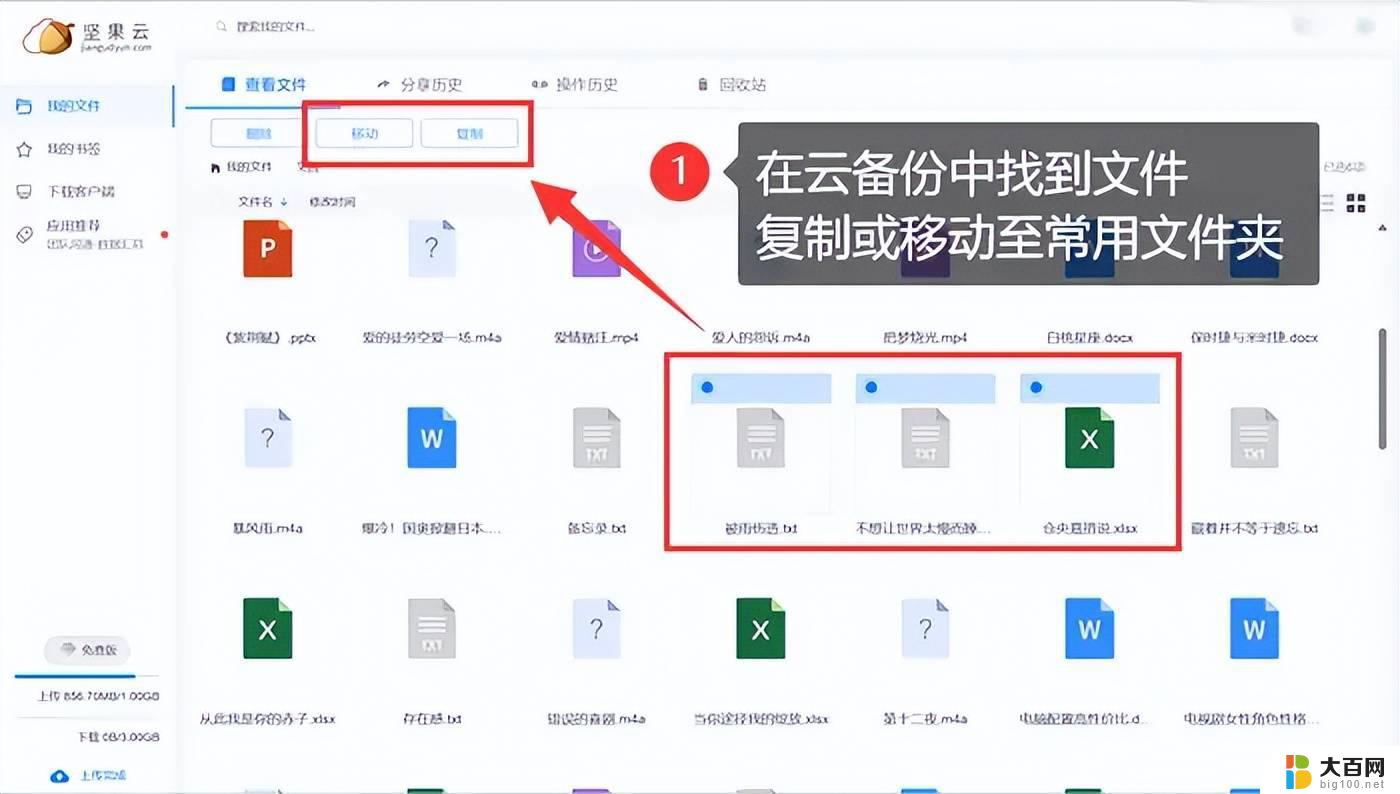Select the Excel icon above 从此我是你的赤子.xlsx
Viewport: 1400px width, 794px height.
click(268, 629)
